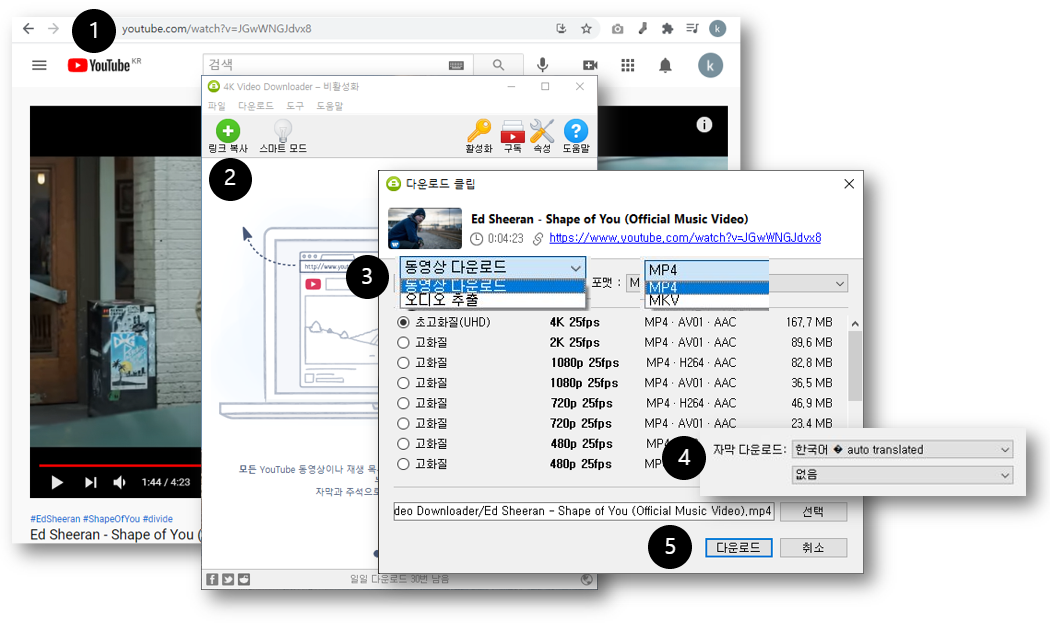Image resolution: width=1050 pixels, height=625 pixels.
Task: Open second subtitle dropdown showing 없음
Action: [902, 475]
